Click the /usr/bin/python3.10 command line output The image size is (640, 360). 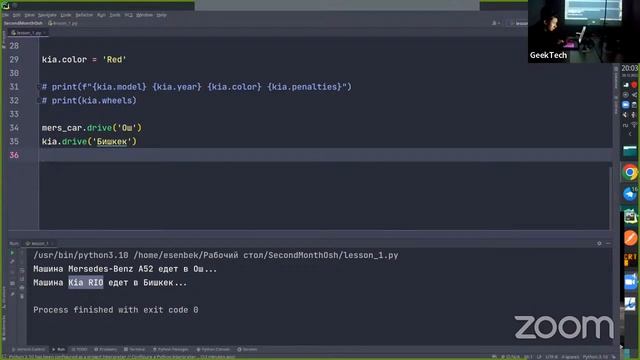click(216, 256)
